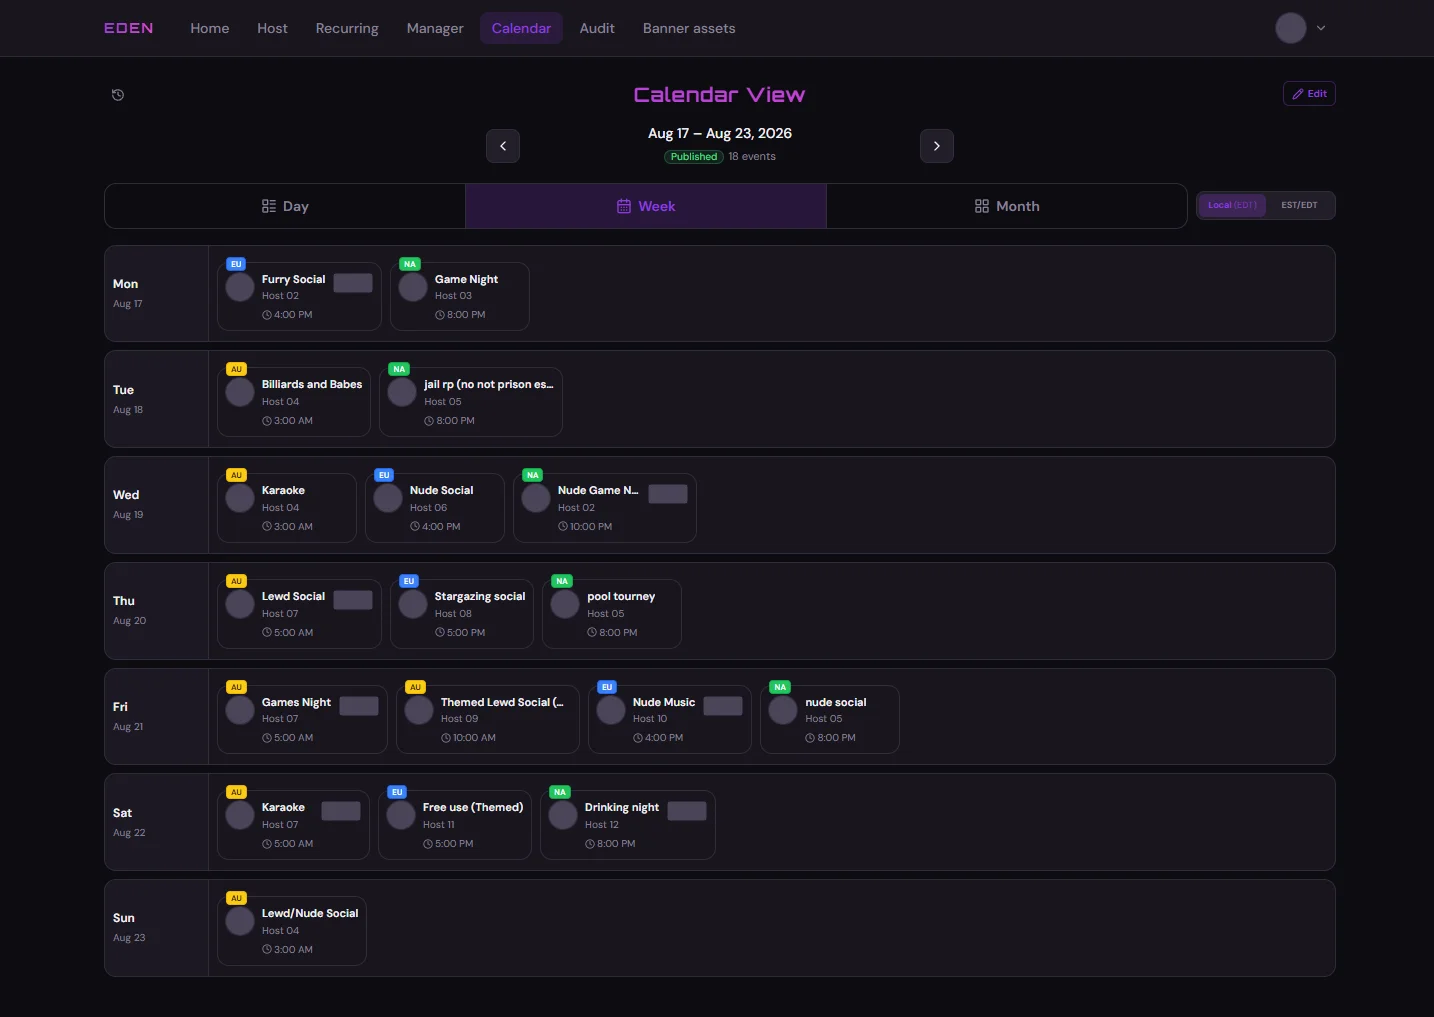Click the EDEN logo
This screenshot has height=1017, width=1434.
(x=129, y=28)
